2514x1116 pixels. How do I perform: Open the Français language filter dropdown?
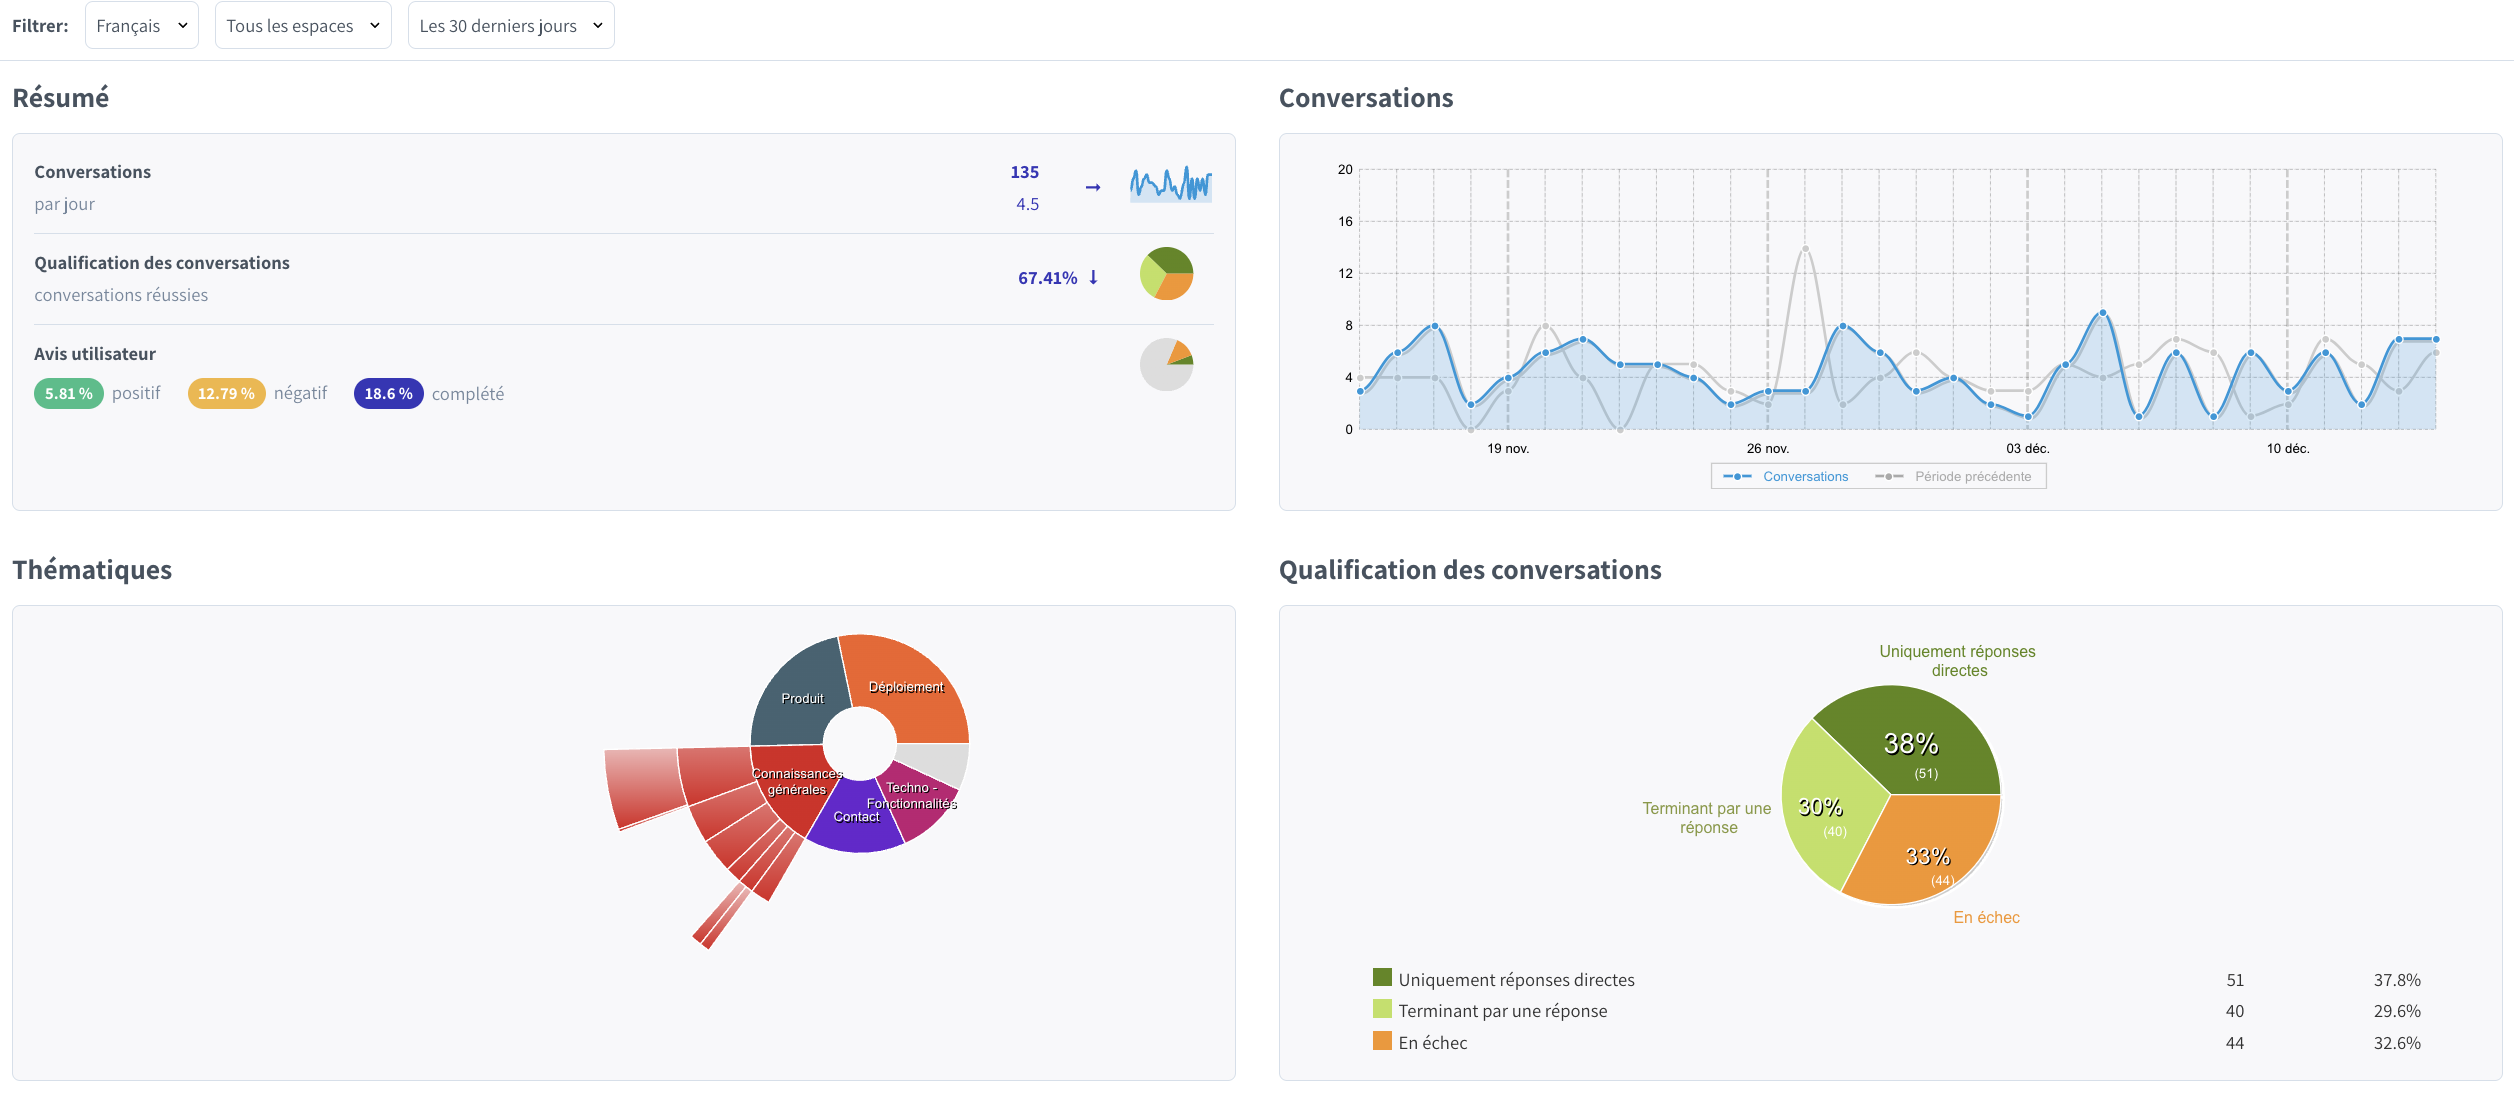(x=141, y=26)
